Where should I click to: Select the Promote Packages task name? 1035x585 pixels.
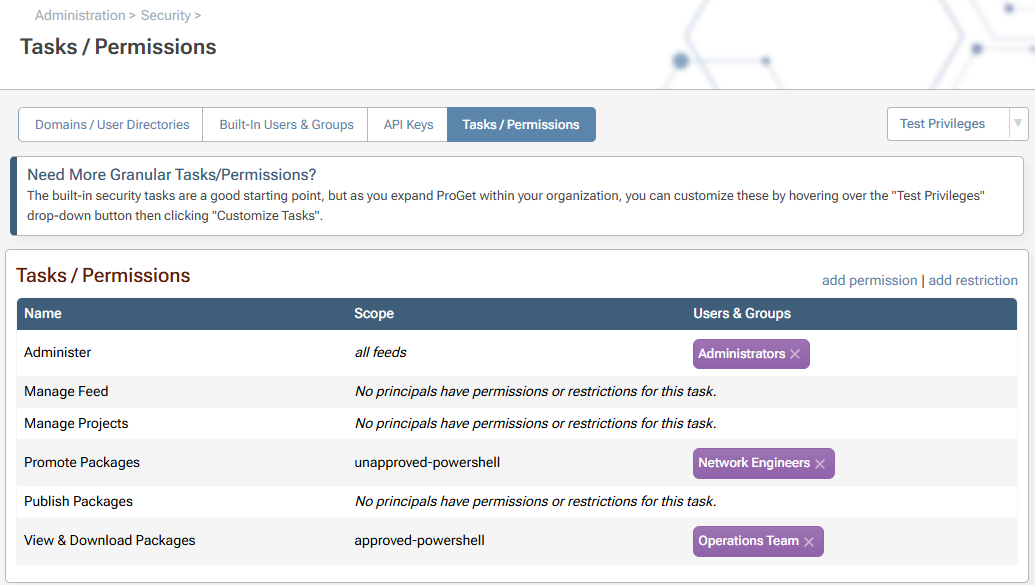(x=82, y=462)
